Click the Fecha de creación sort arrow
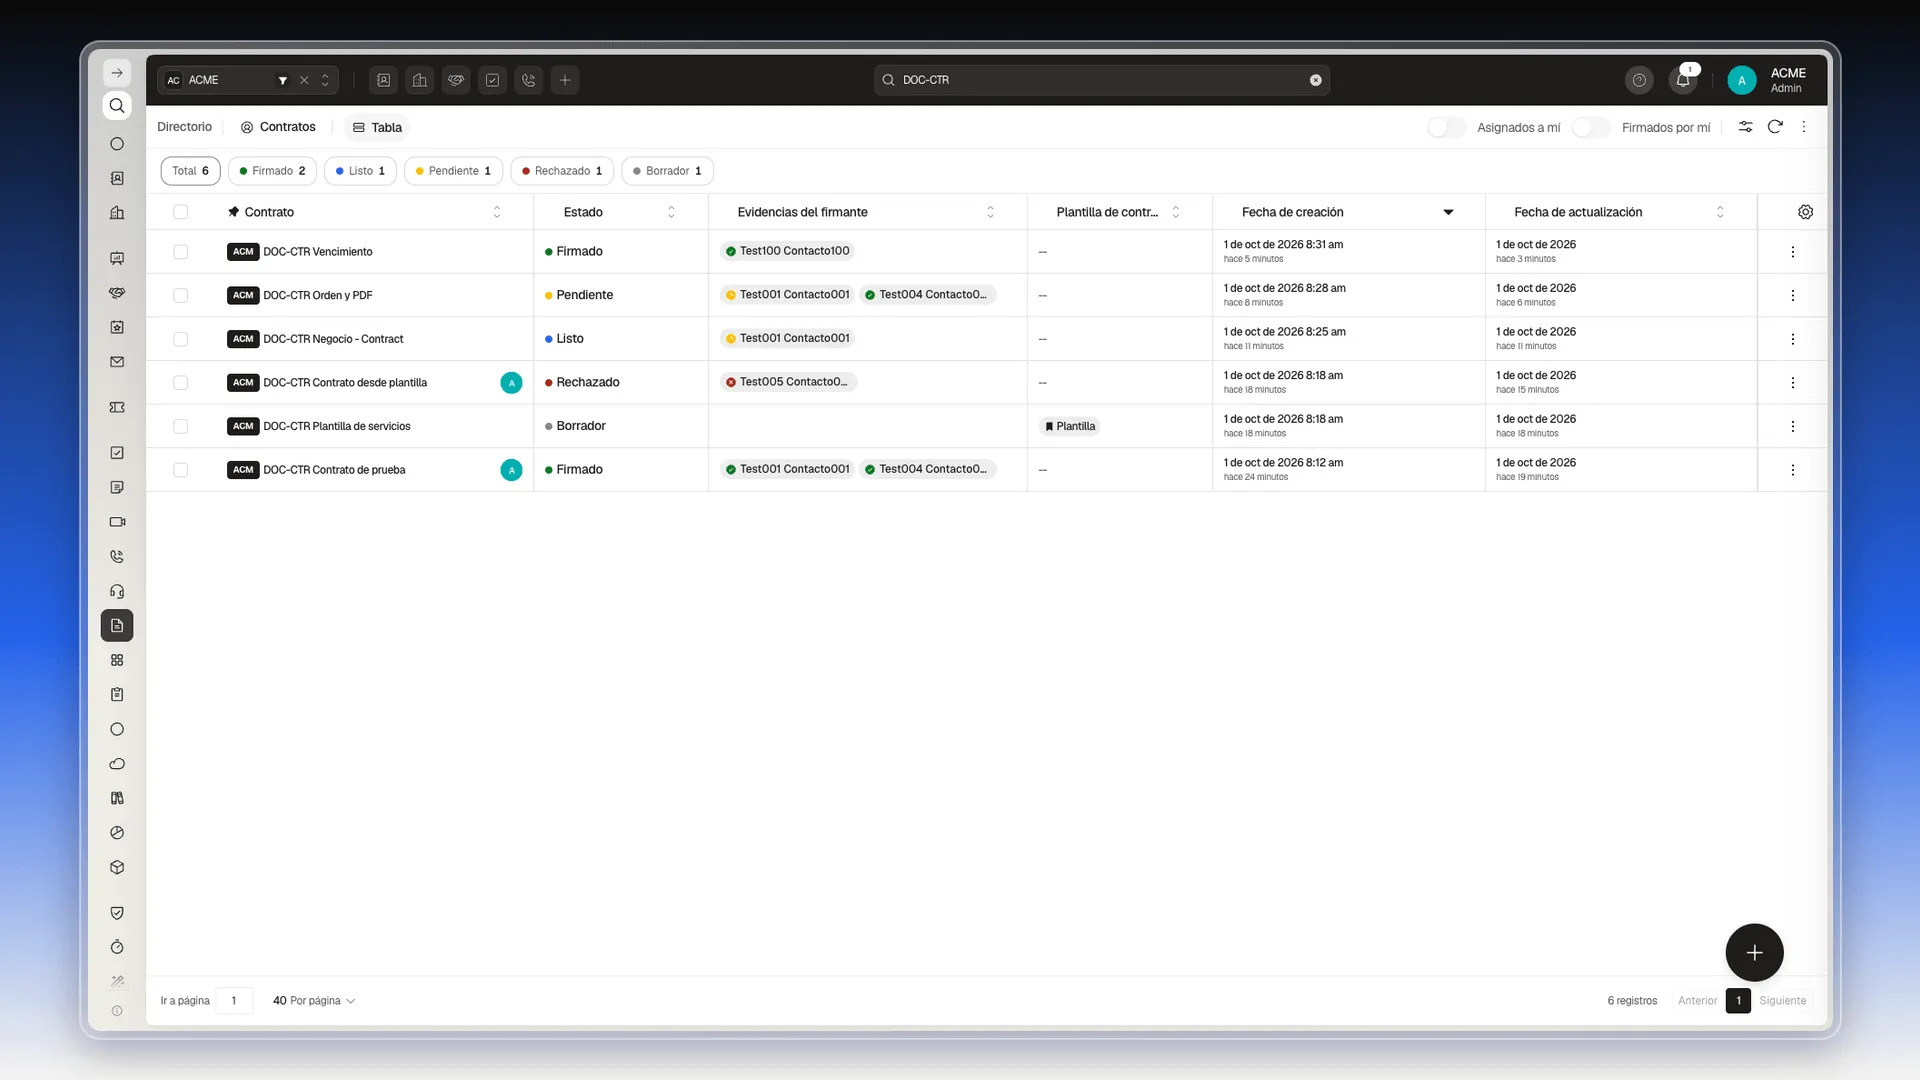 click(1448, 212)
